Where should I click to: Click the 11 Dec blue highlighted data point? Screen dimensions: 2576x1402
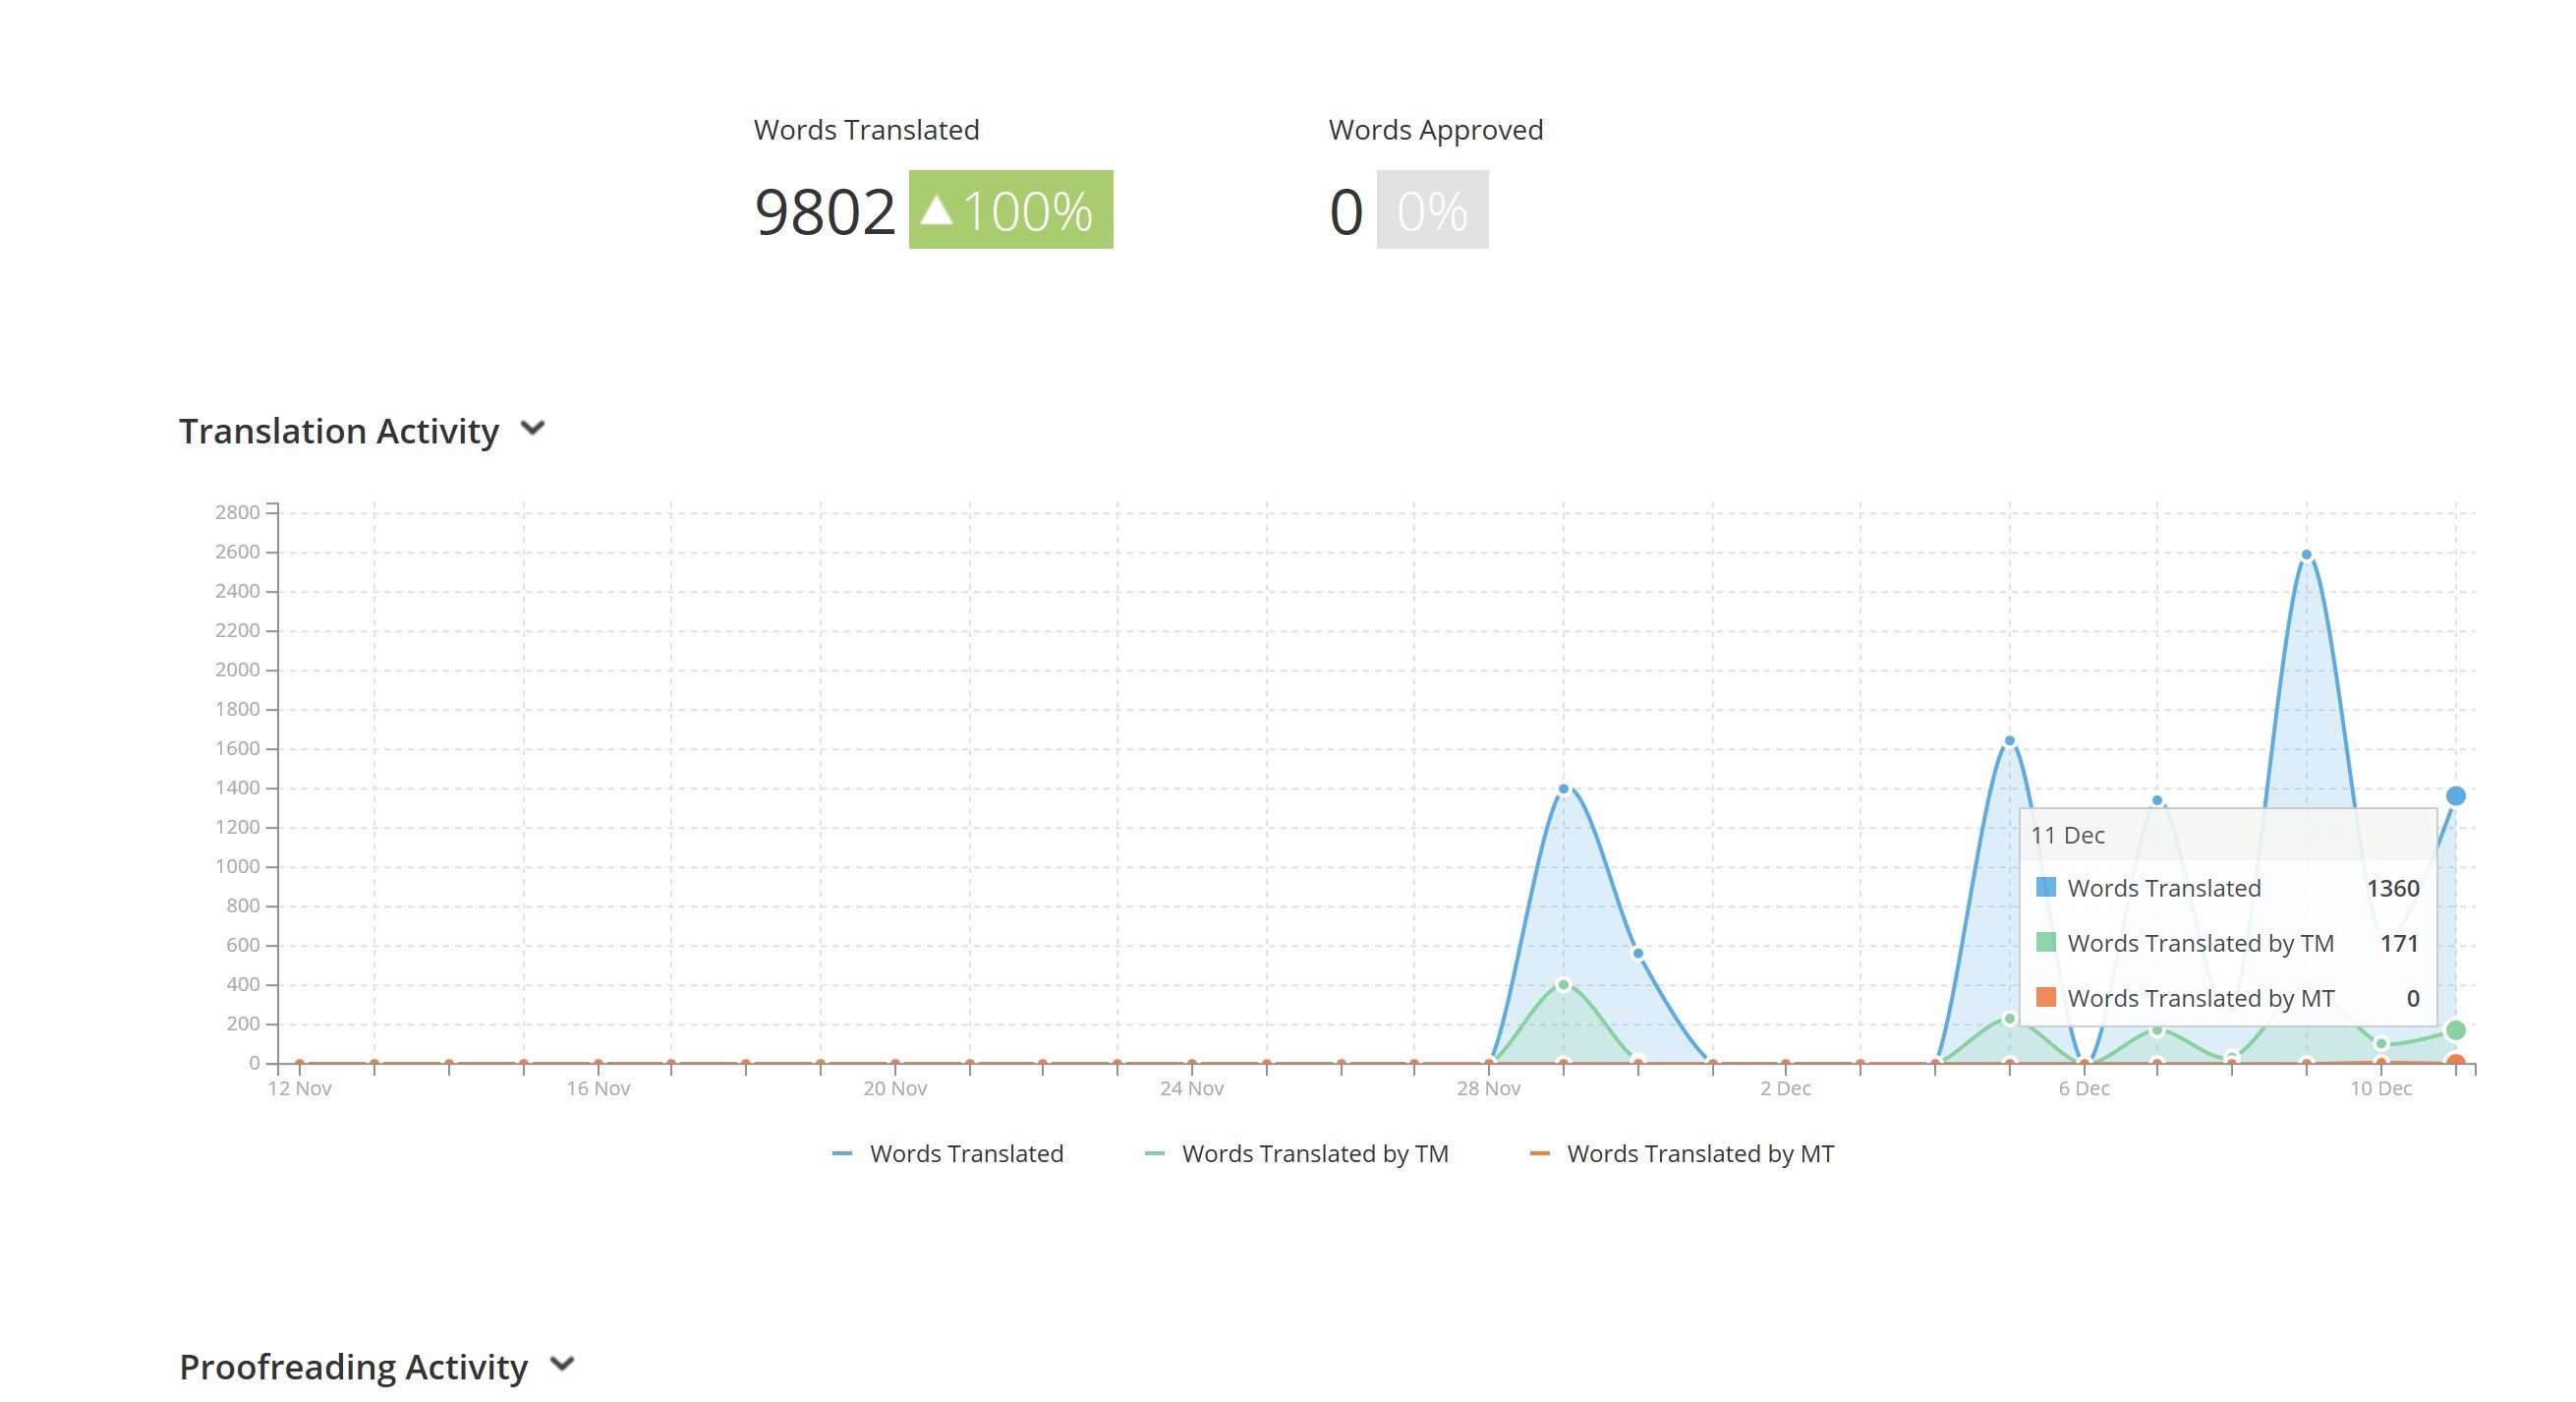tap(2455, 796)
